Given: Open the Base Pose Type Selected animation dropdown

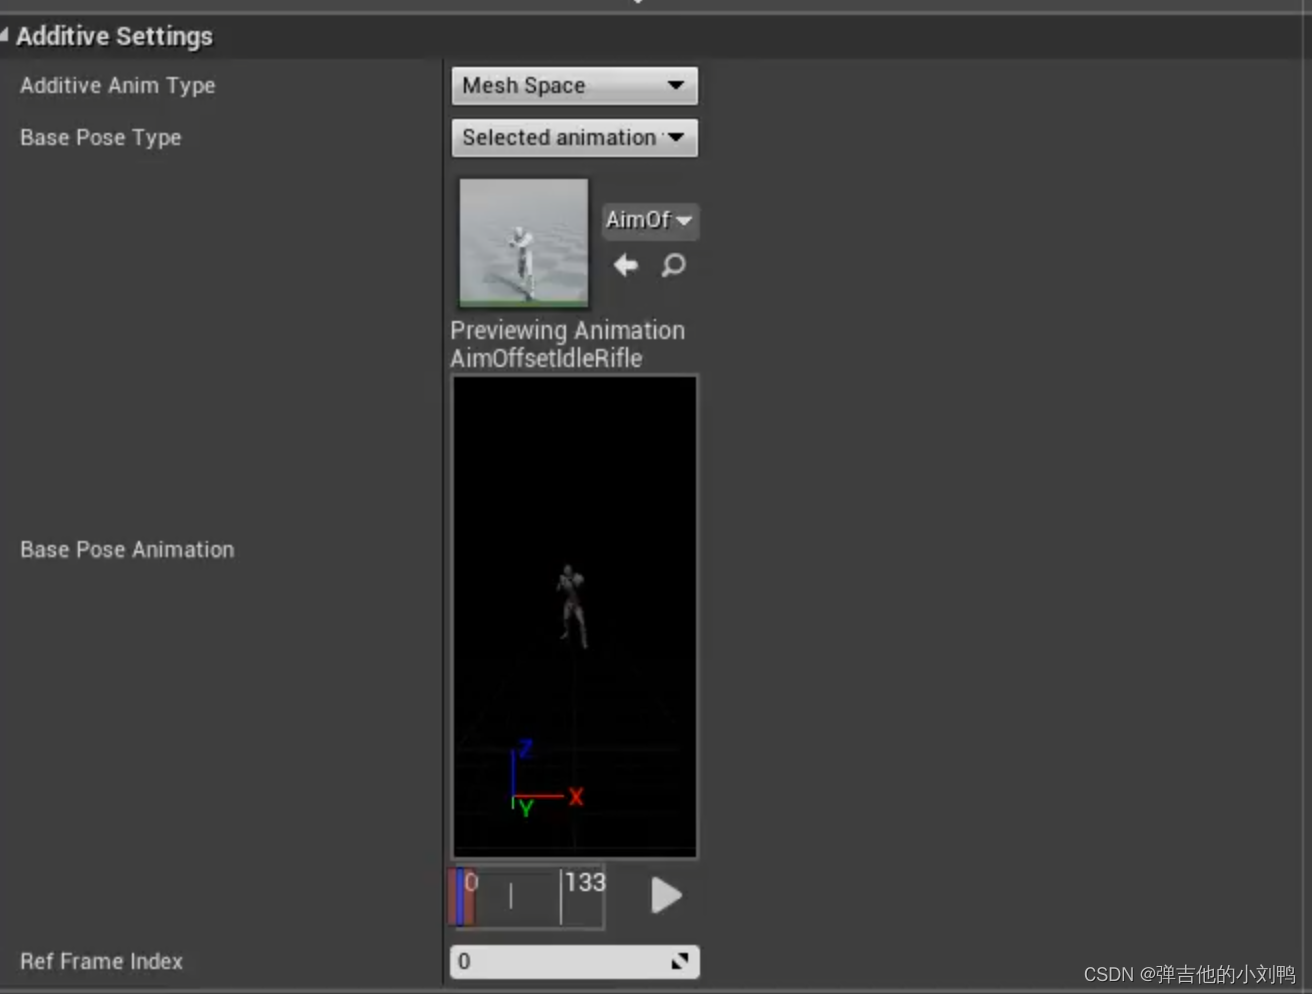Looking at the screenshot, I should tap(574, 137).
